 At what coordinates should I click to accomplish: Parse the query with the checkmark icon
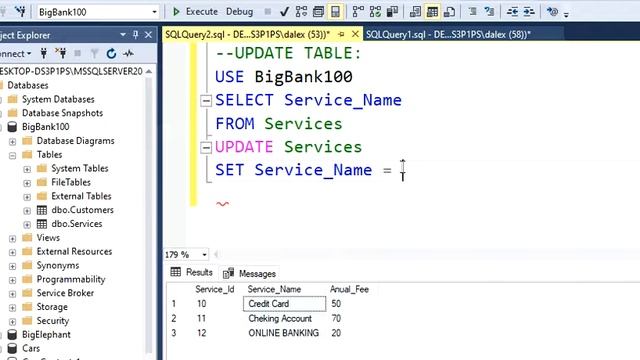pos(284,11)
